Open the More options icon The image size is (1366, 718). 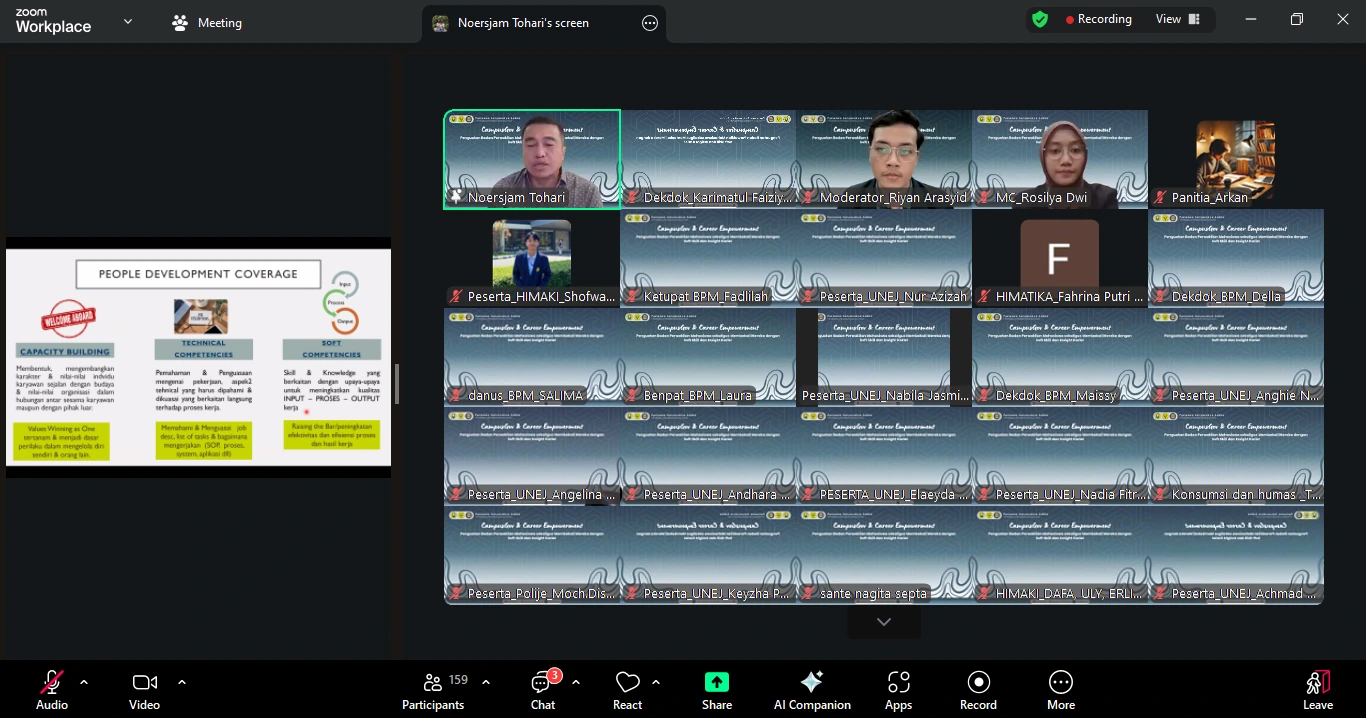pyautogui.click(x=1060, y=682)
